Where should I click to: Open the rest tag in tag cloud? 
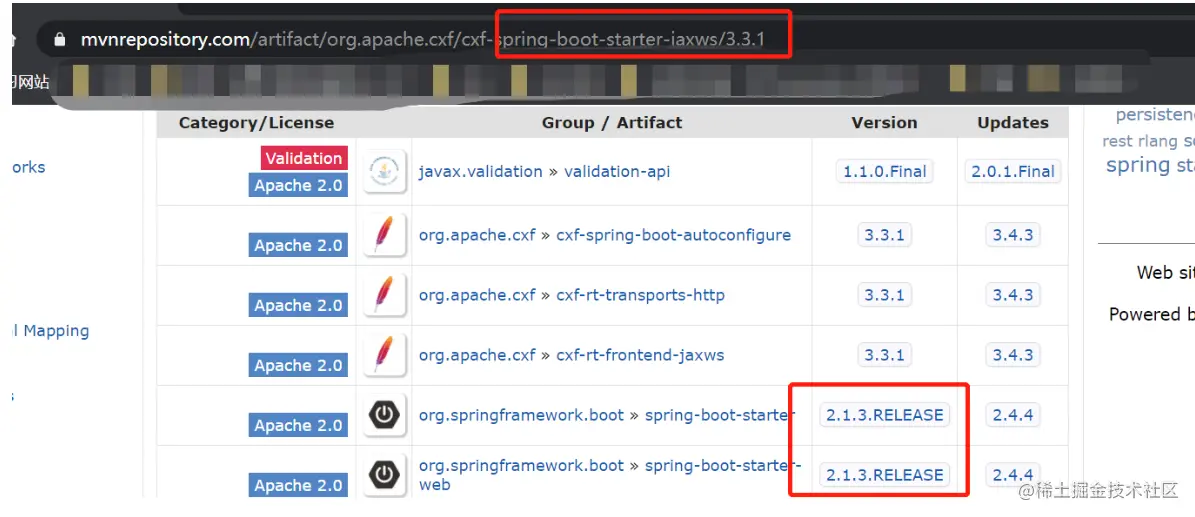point(1117,141)
